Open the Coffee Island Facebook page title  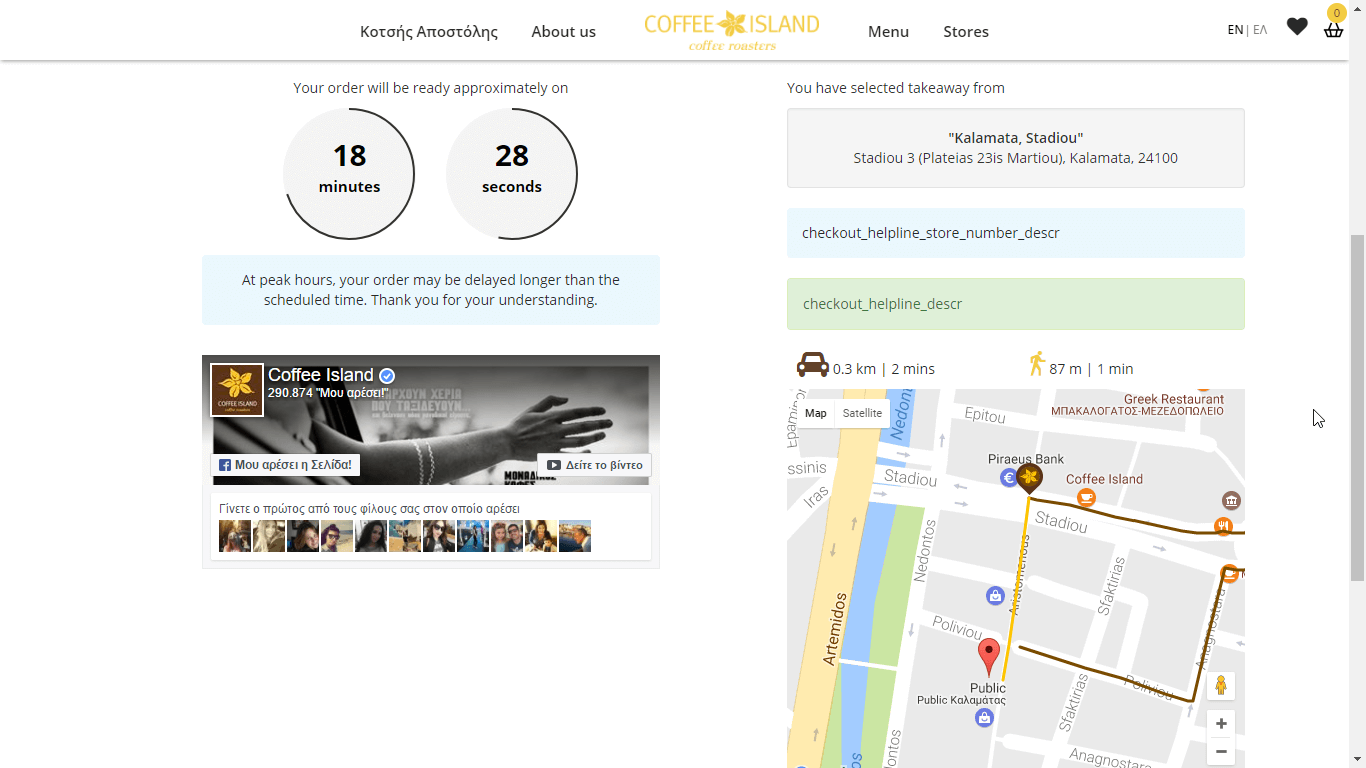[x=321, y=375]
